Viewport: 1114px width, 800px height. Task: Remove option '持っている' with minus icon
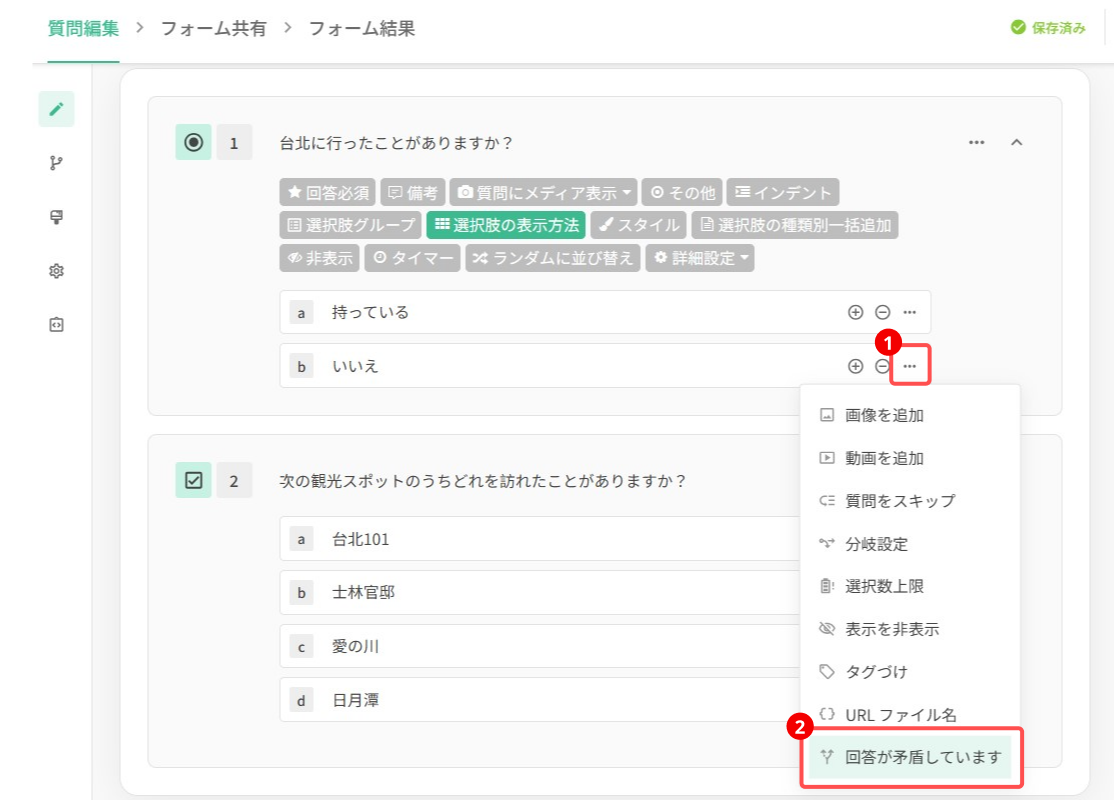(x=882, y=312)
